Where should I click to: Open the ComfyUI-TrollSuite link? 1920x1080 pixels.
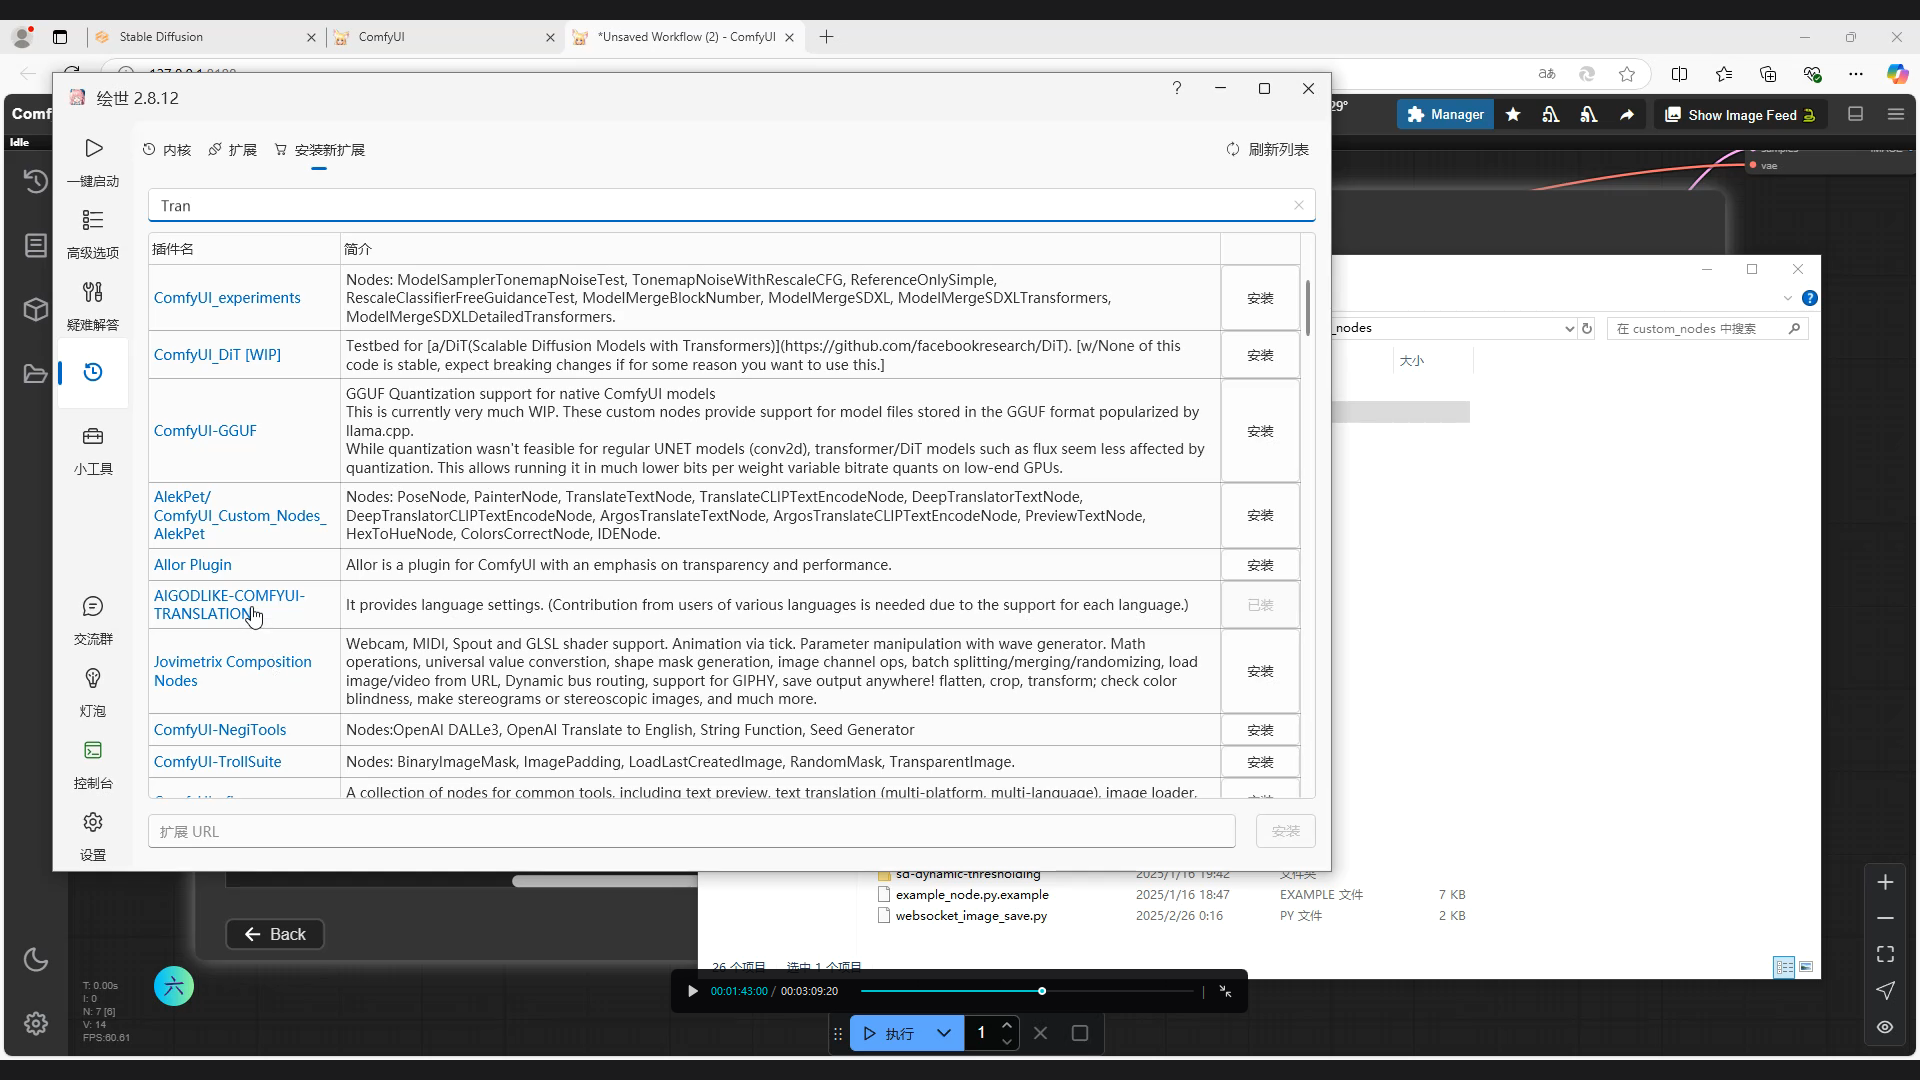point(217,761)
